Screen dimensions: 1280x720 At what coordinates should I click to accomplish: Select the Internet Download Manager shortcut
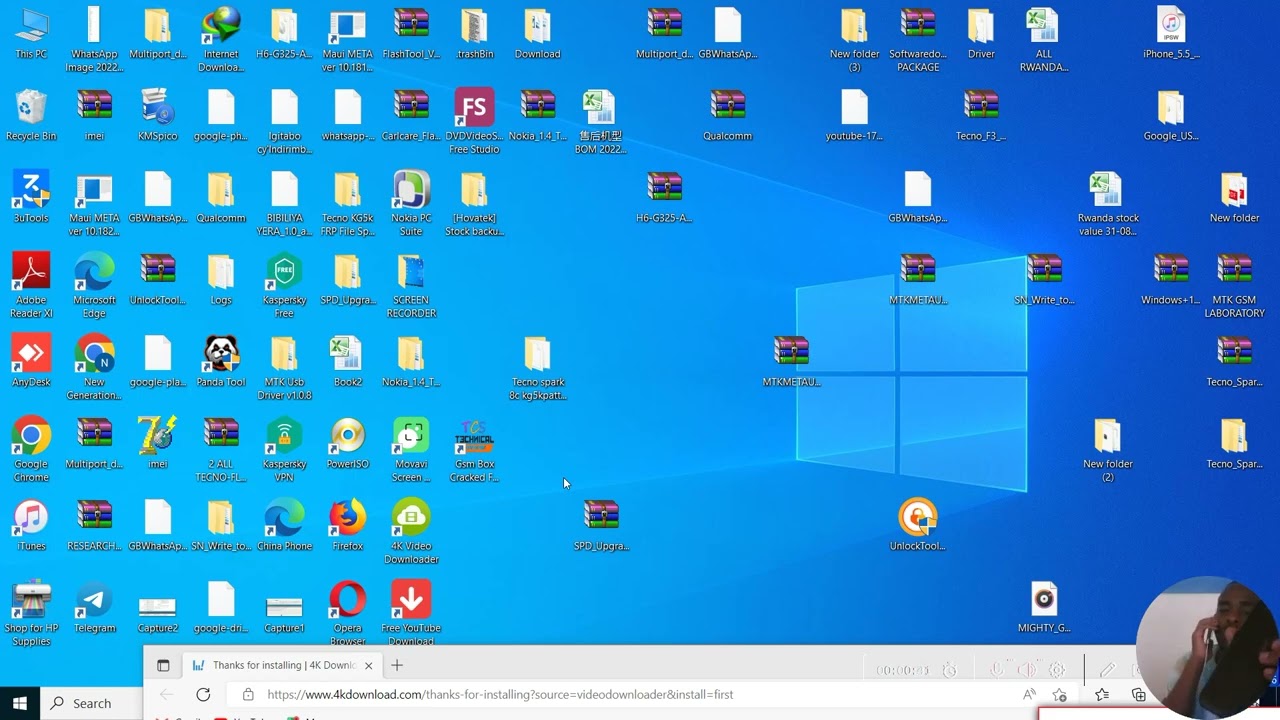coord(221,39)
